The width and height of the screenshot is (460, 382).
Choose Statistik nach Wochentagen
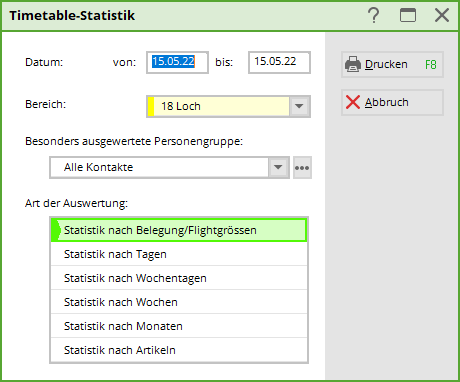(179, 278)
